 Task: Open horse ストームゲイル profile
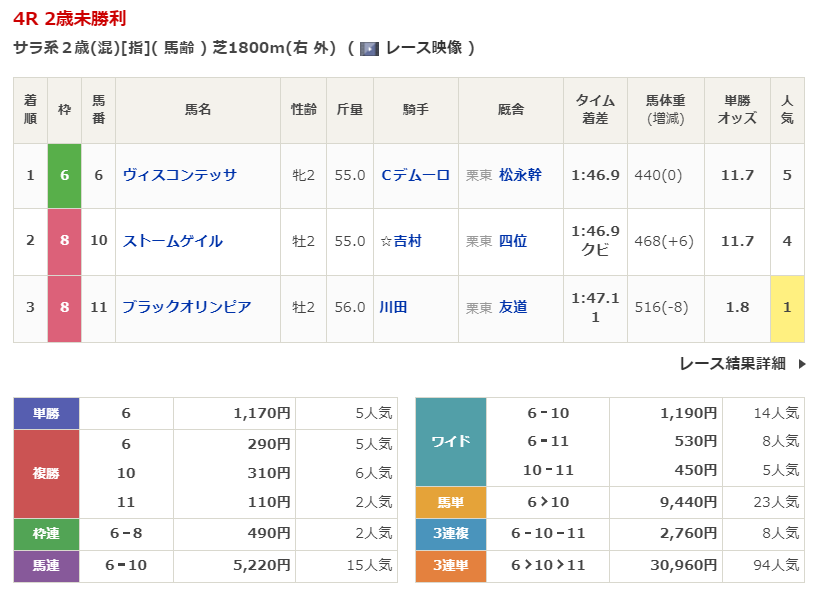[173, 241]
